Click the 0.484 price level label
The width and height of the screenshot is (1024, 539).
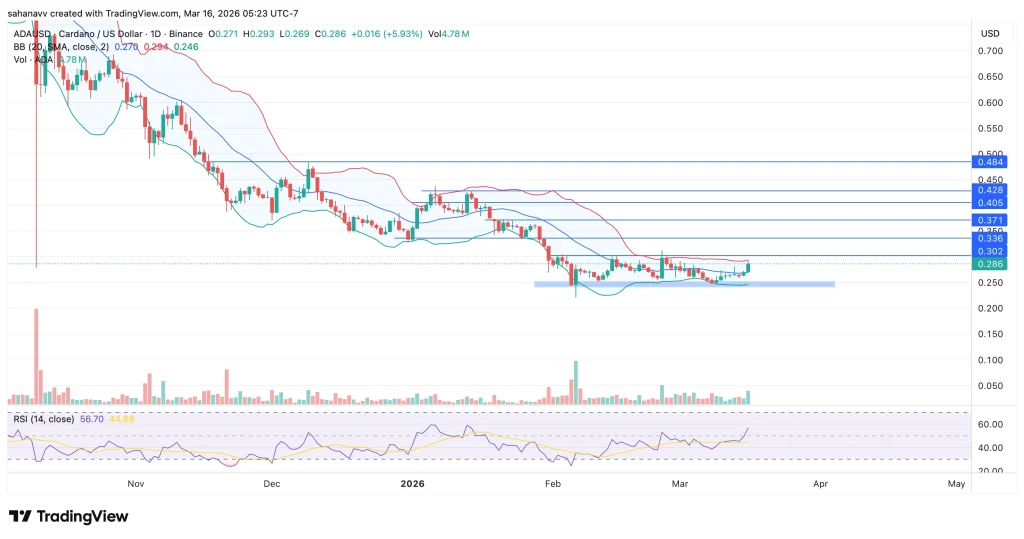(992, 161)
